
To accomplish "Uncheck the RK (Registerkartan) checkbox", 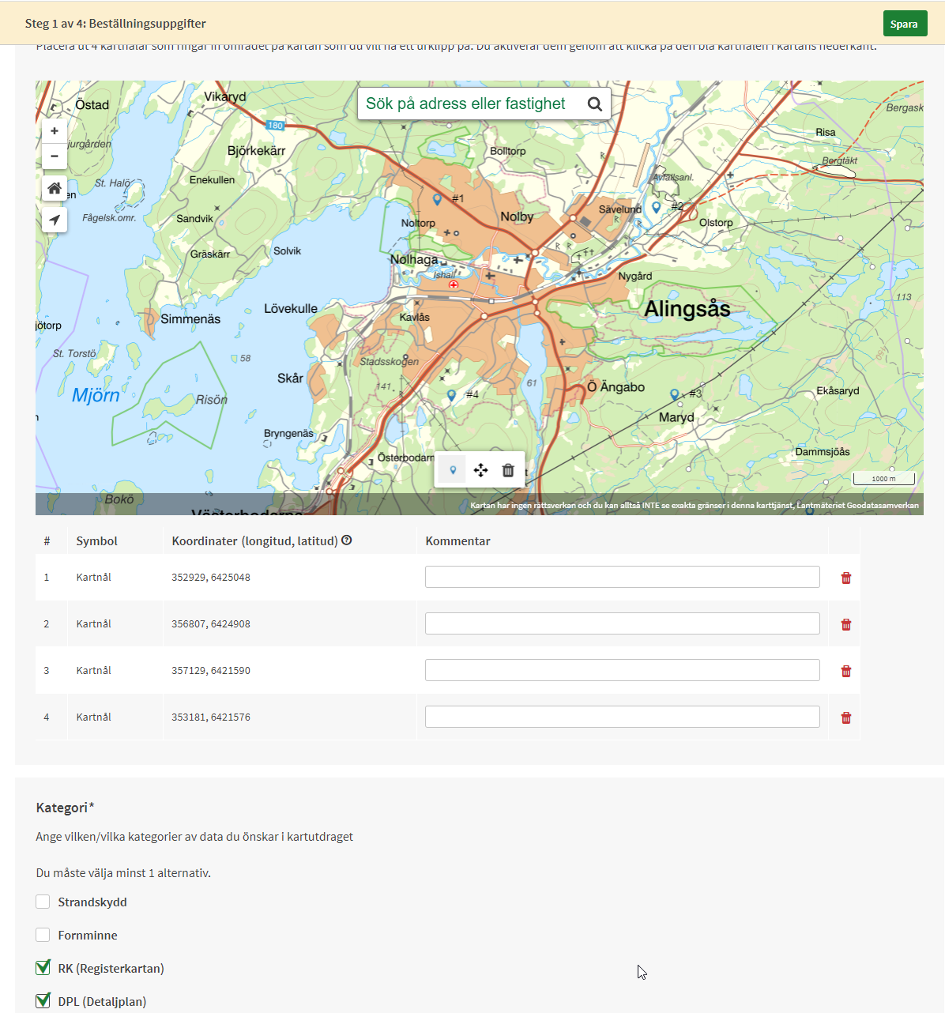I will 43,967.
